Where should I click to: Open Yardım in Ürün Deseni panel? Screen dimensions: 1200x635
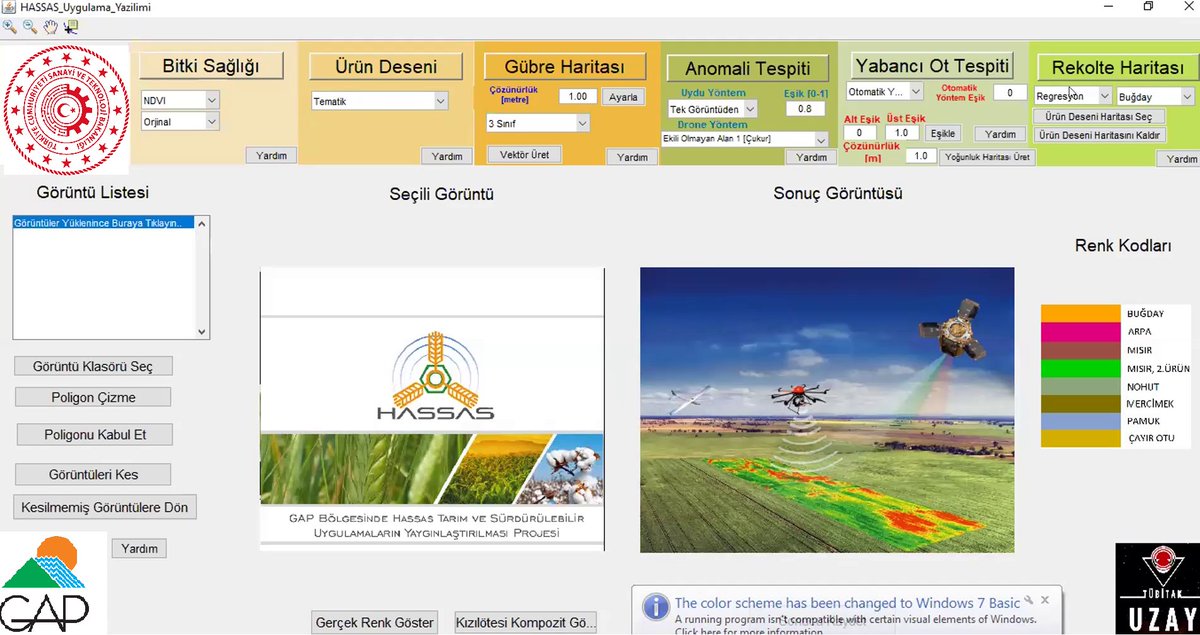446,156
